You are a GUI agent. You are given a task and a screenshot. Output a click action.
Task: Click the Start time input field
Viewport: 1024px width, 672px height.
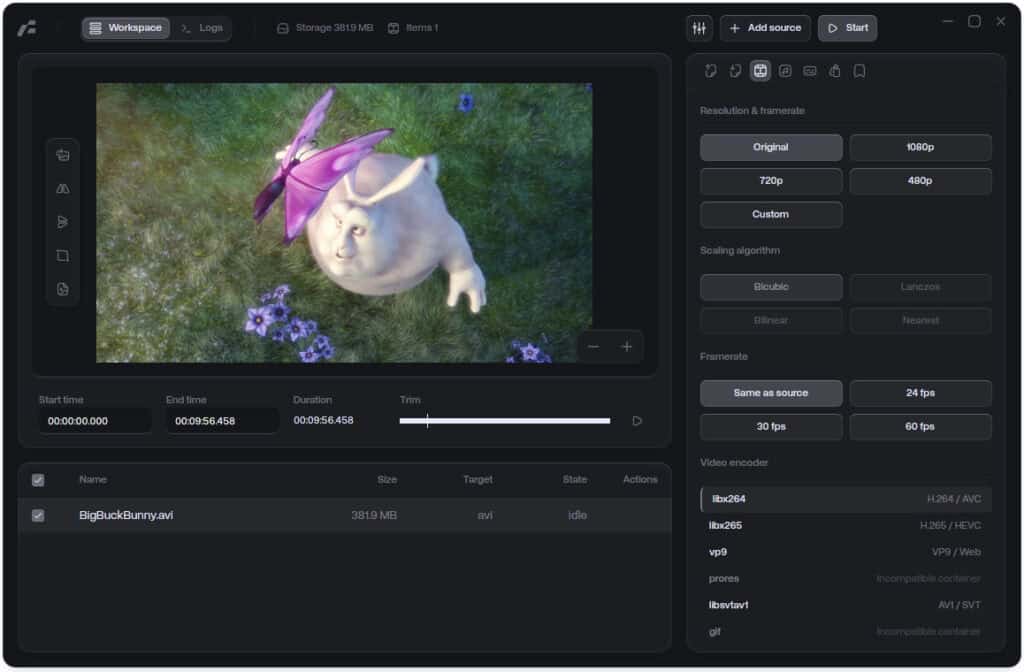(x=95, y=421)
